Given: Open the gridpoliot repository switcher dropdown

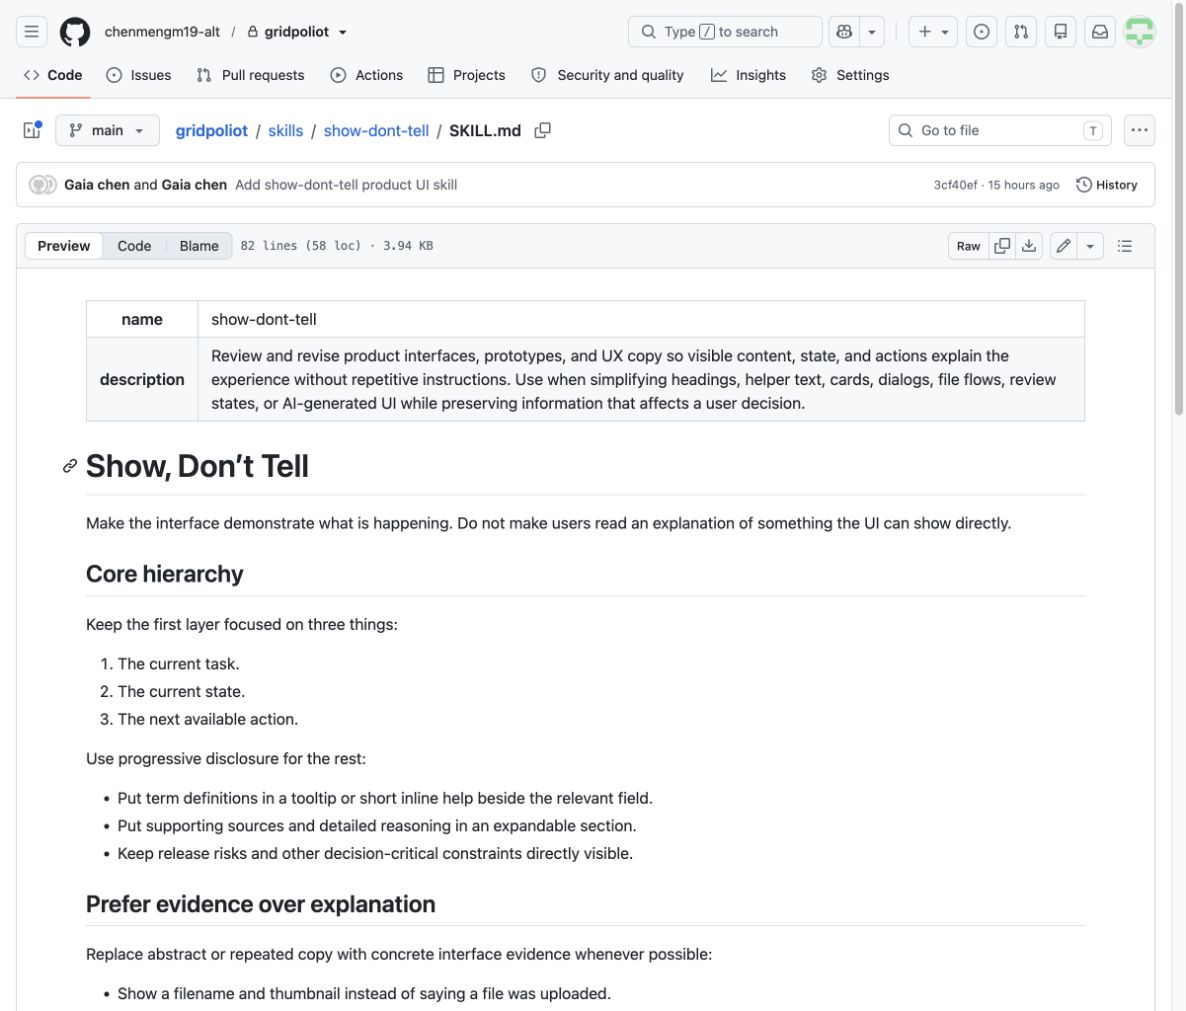Looking at the screenshot, I should 343,32.
